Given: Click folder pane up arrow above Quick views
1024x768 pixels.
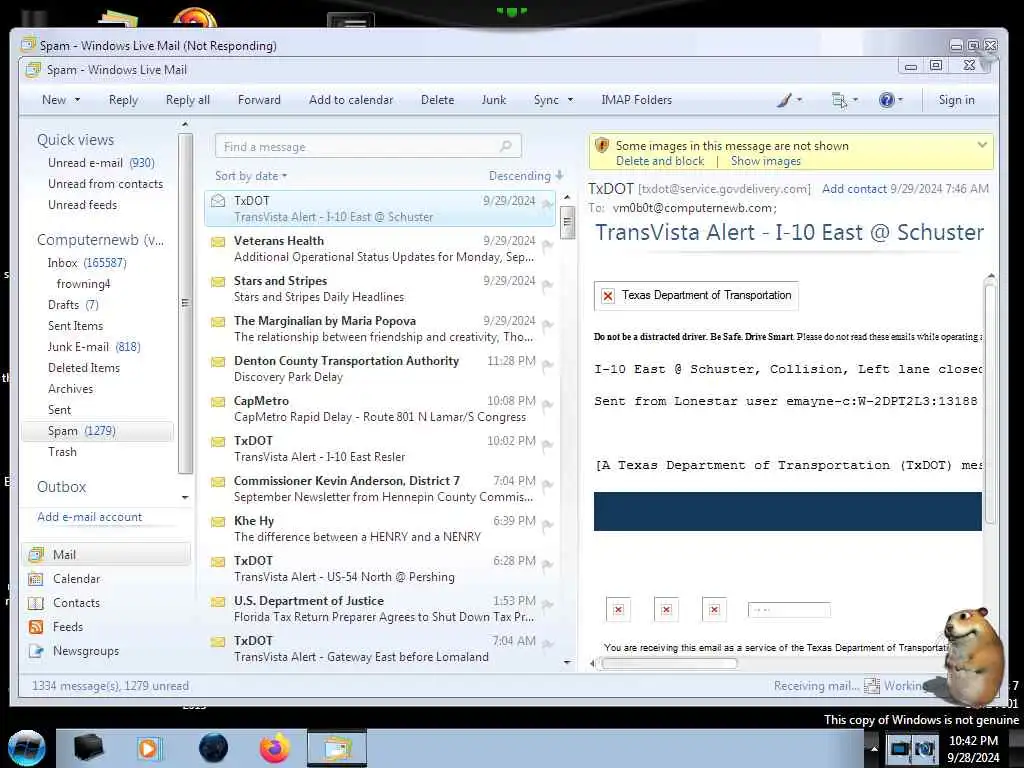Looking at the screenshot, I should pos(185,124).
